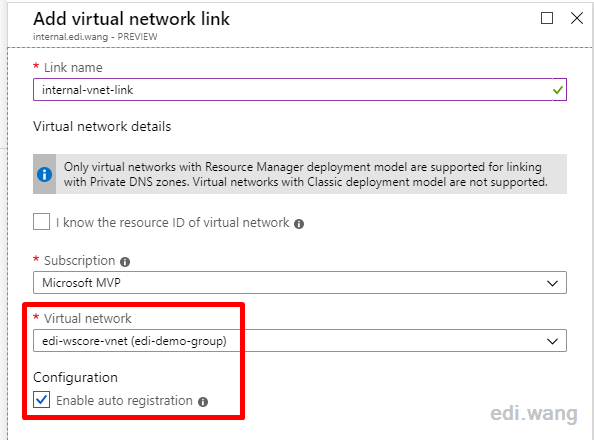
Task: Click info icon beside Enable auto registration
Action: tap(203, 402)
